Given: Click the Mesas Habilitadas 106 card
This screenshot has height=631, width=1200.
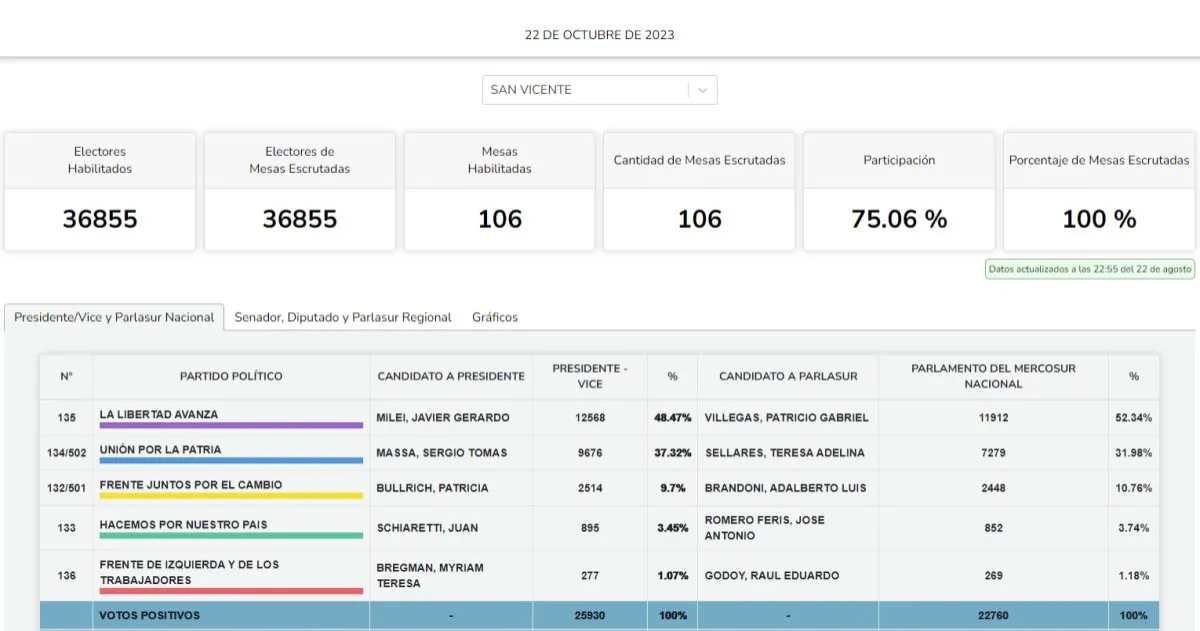Looking at the screenshot, I should tap(500, 191).
